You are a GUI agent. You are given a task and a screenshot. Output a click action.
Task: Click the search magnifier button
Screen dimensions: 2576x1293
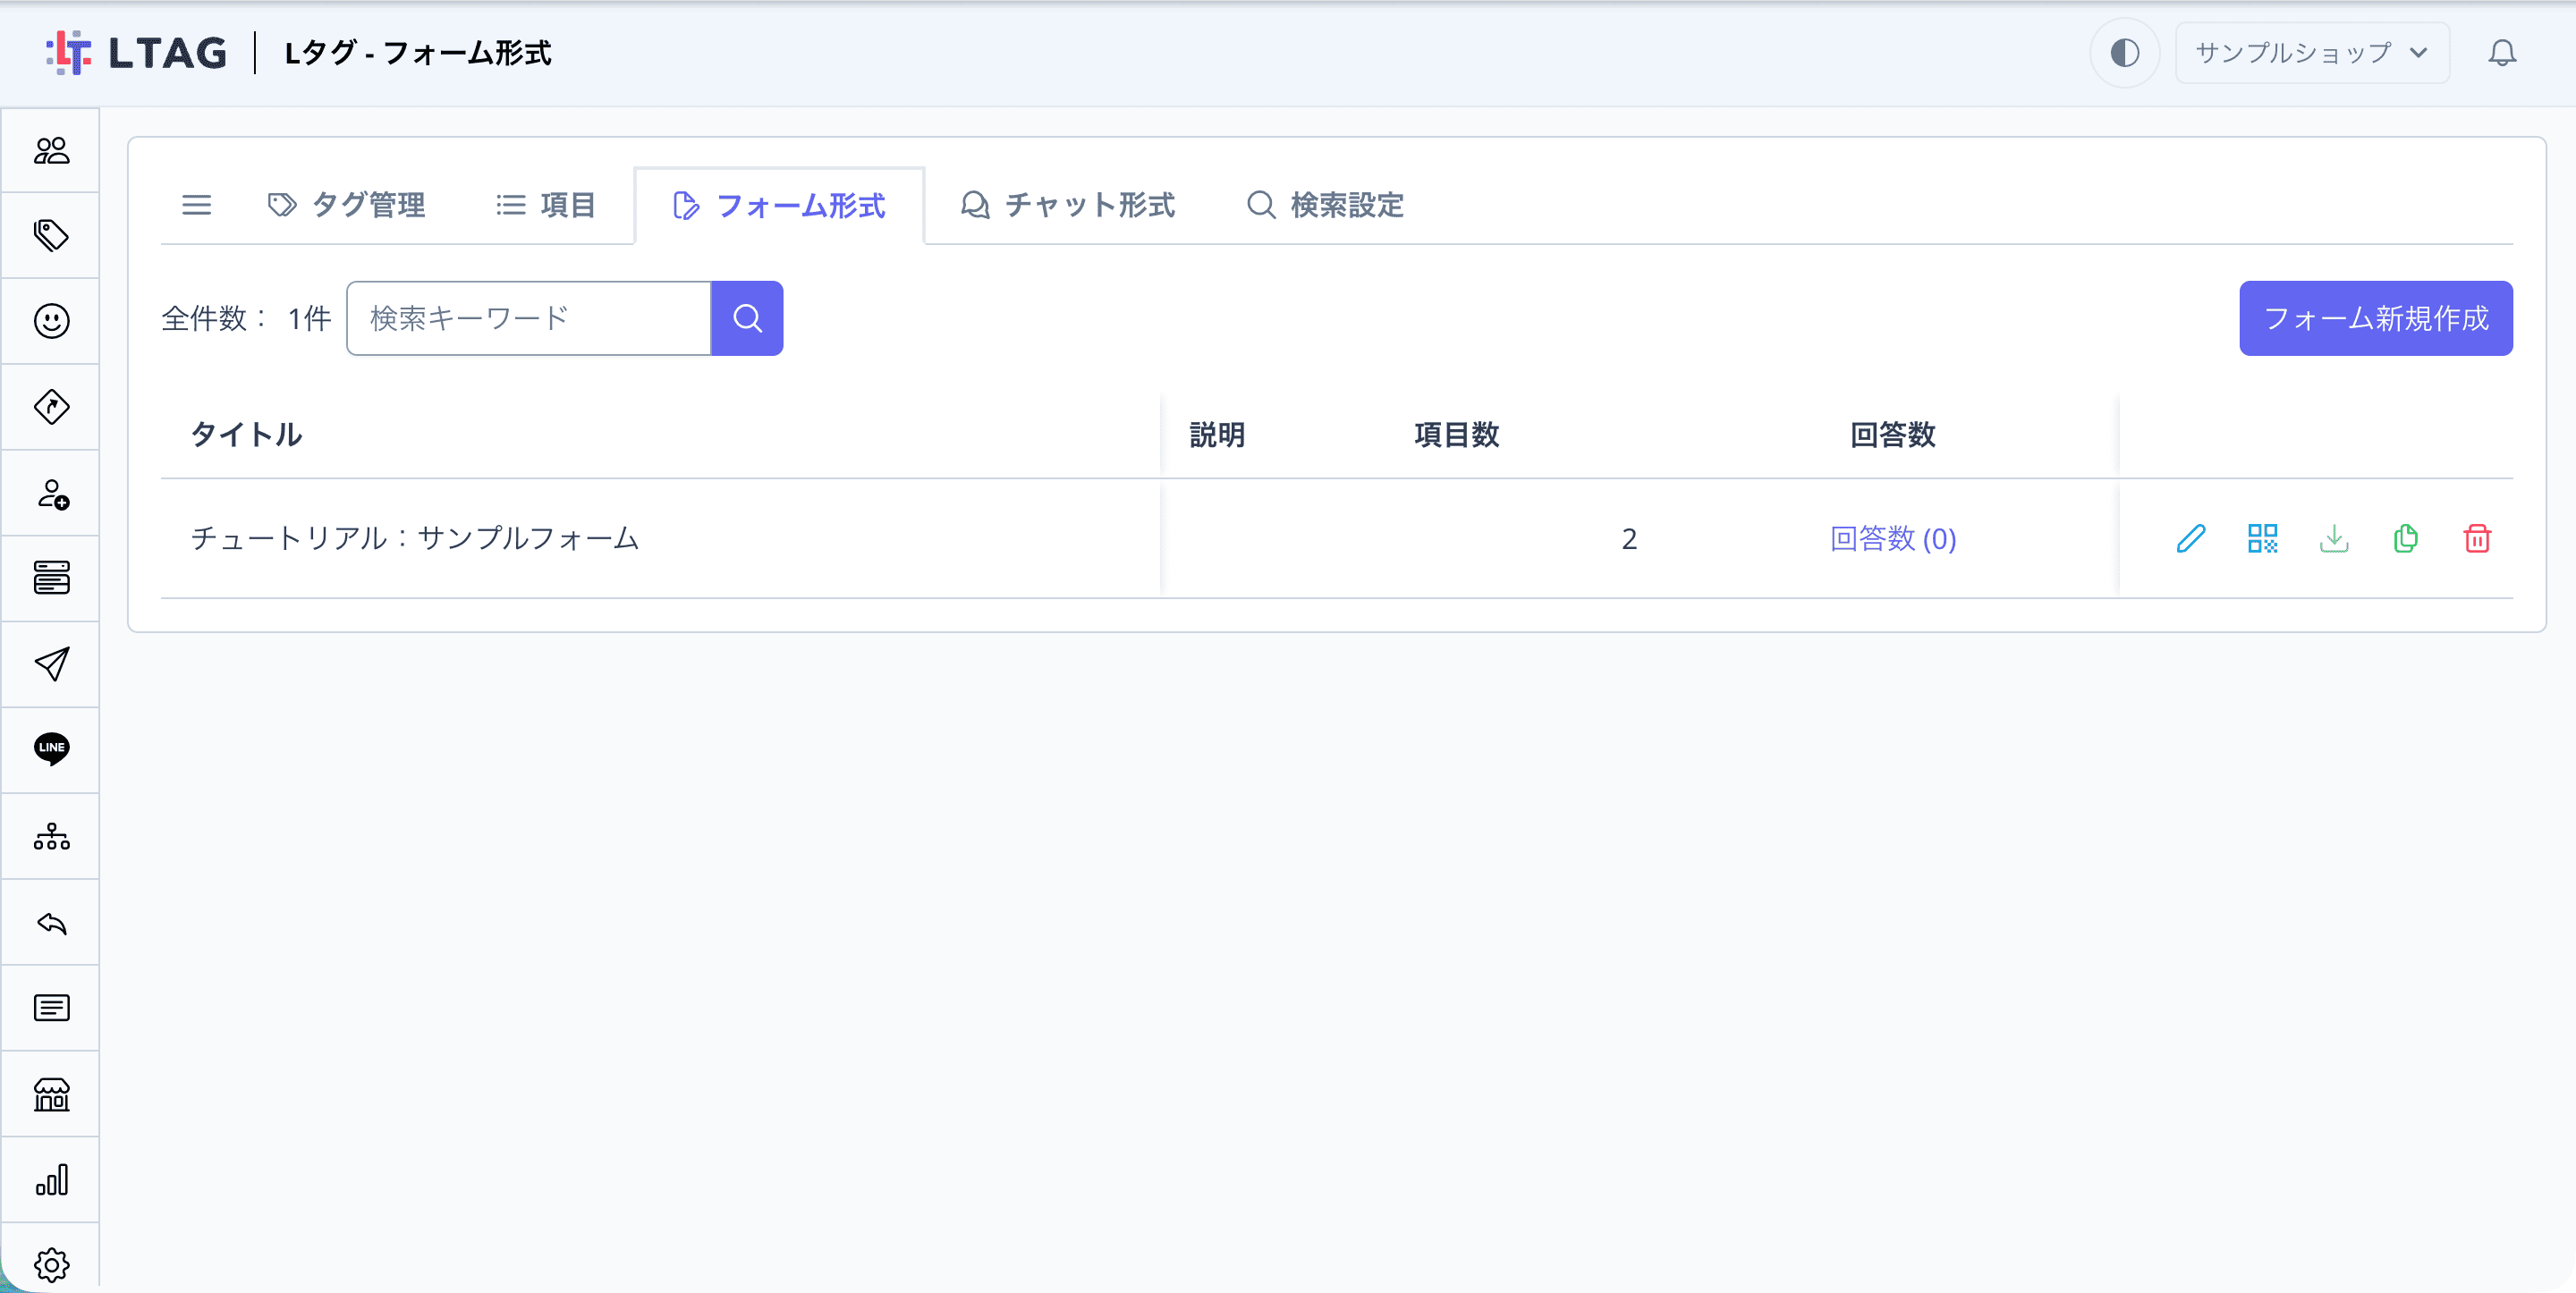[747, 318]
